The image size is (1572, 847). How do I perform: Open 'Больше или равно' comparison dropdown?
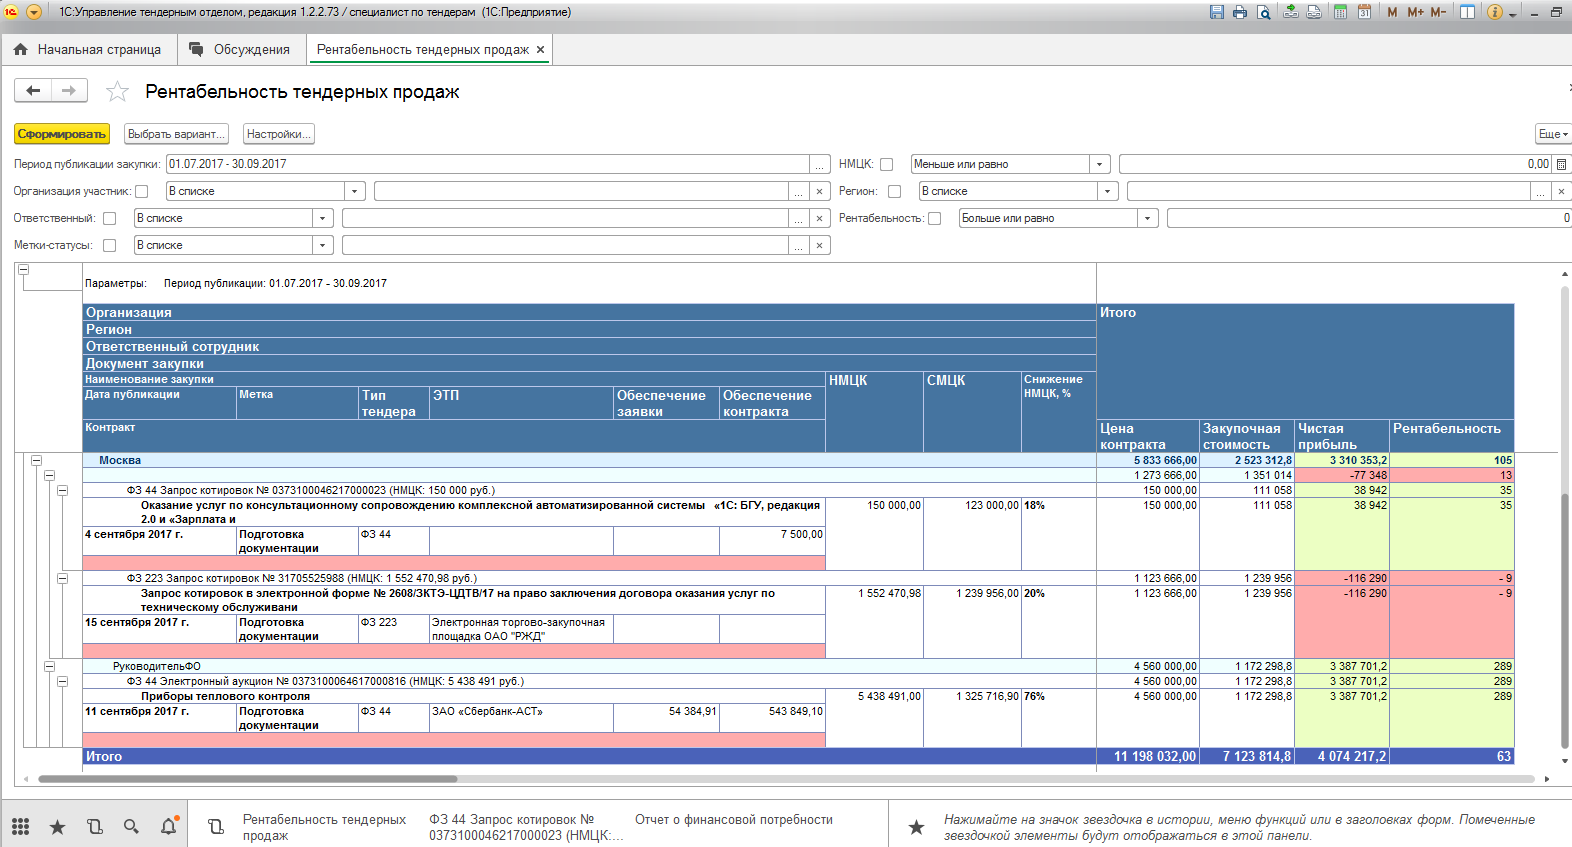pos(1148,218)
